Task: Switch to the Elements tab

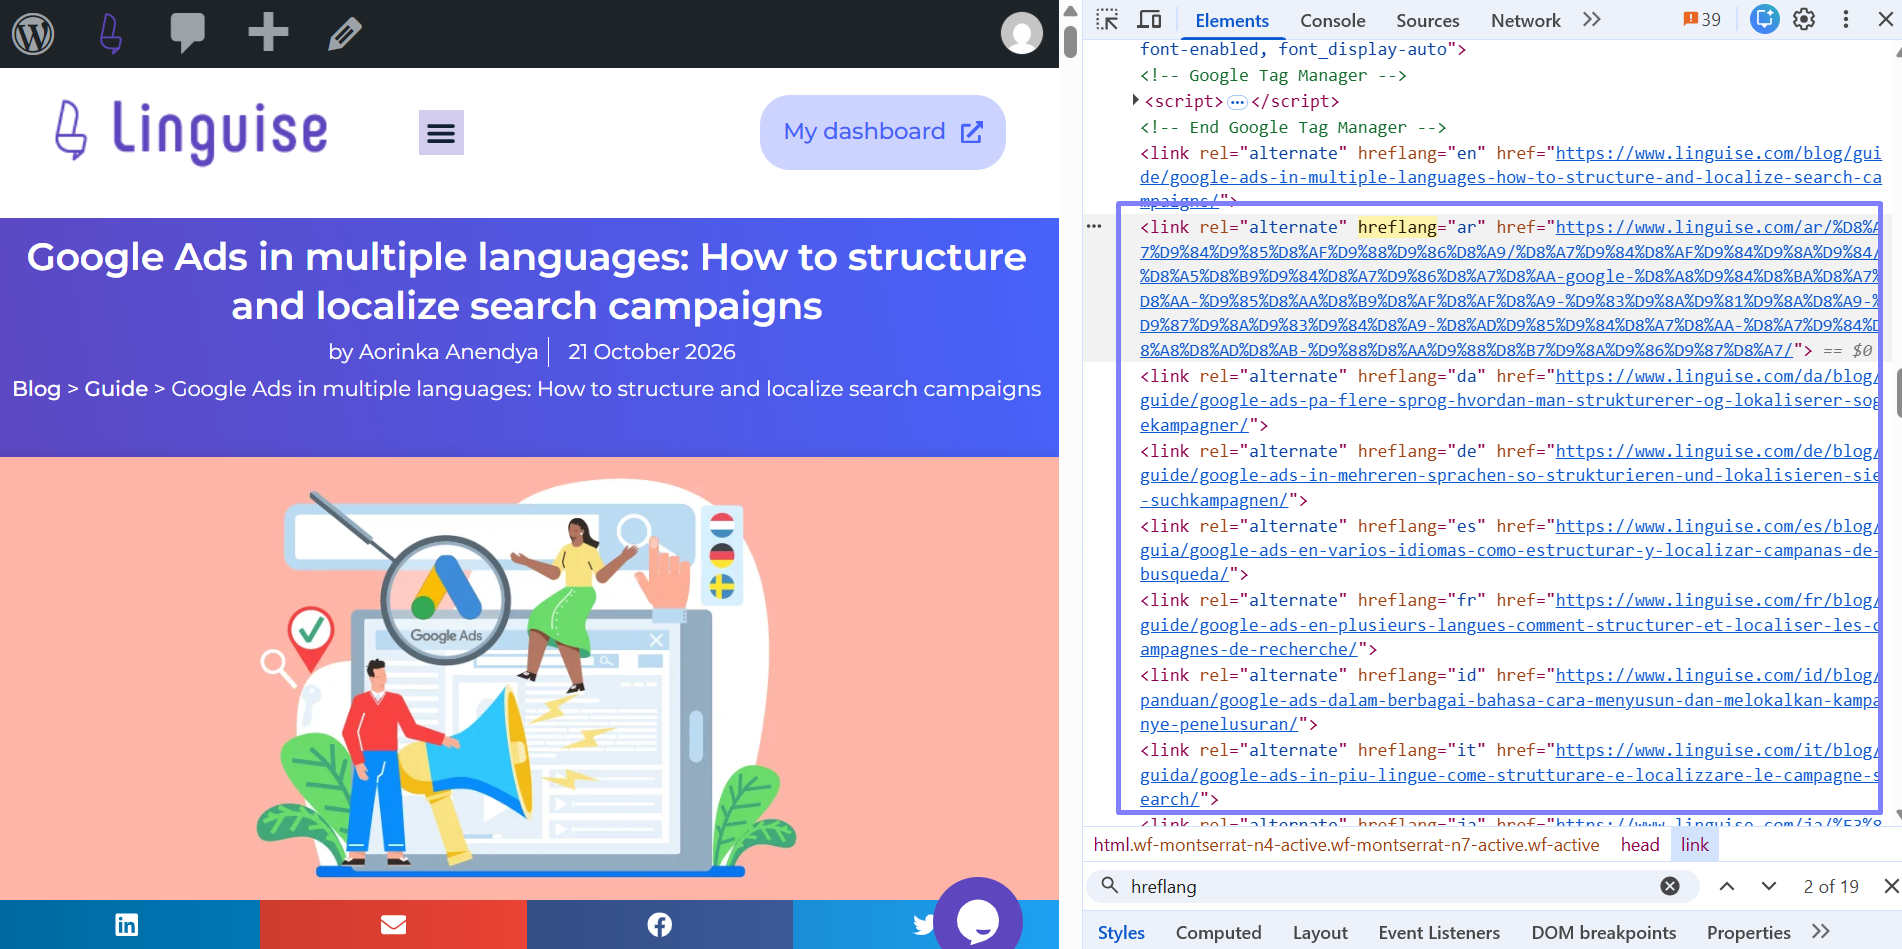Action: click(1232, 21)
